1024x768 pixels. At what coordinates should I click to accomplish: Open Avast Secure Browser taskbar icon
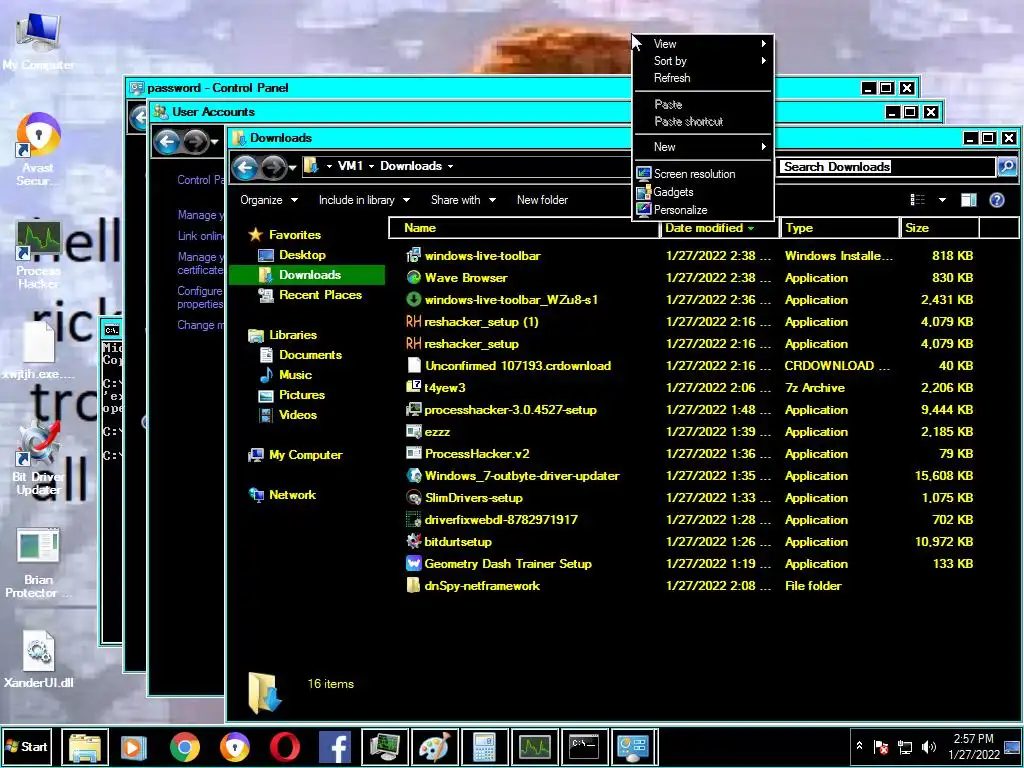[234, 747]
